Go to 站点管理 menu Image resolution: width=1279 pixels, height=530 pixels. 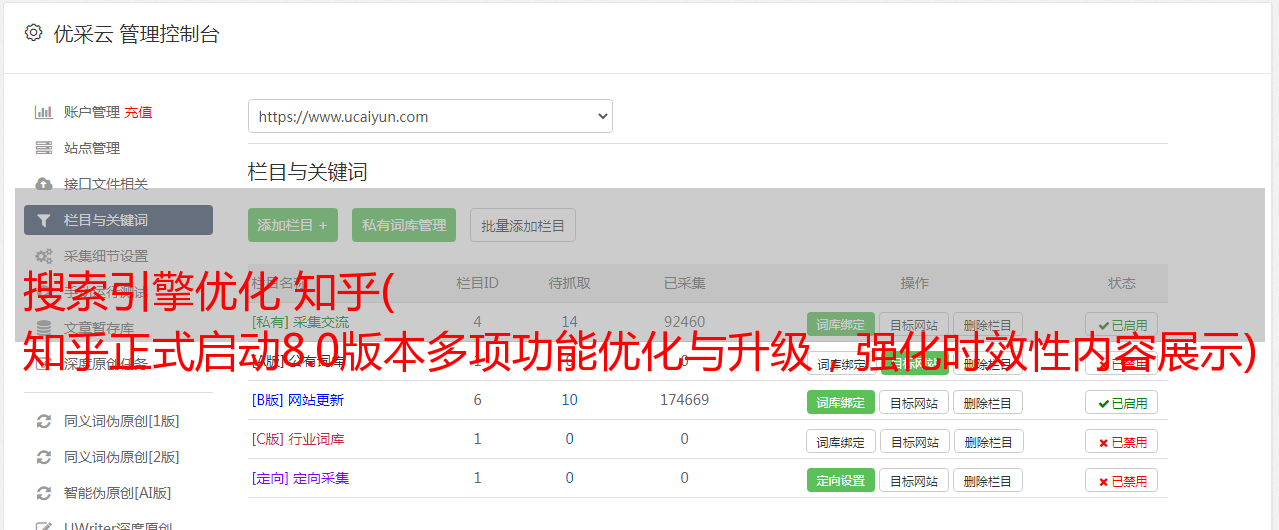coord(92,148)
